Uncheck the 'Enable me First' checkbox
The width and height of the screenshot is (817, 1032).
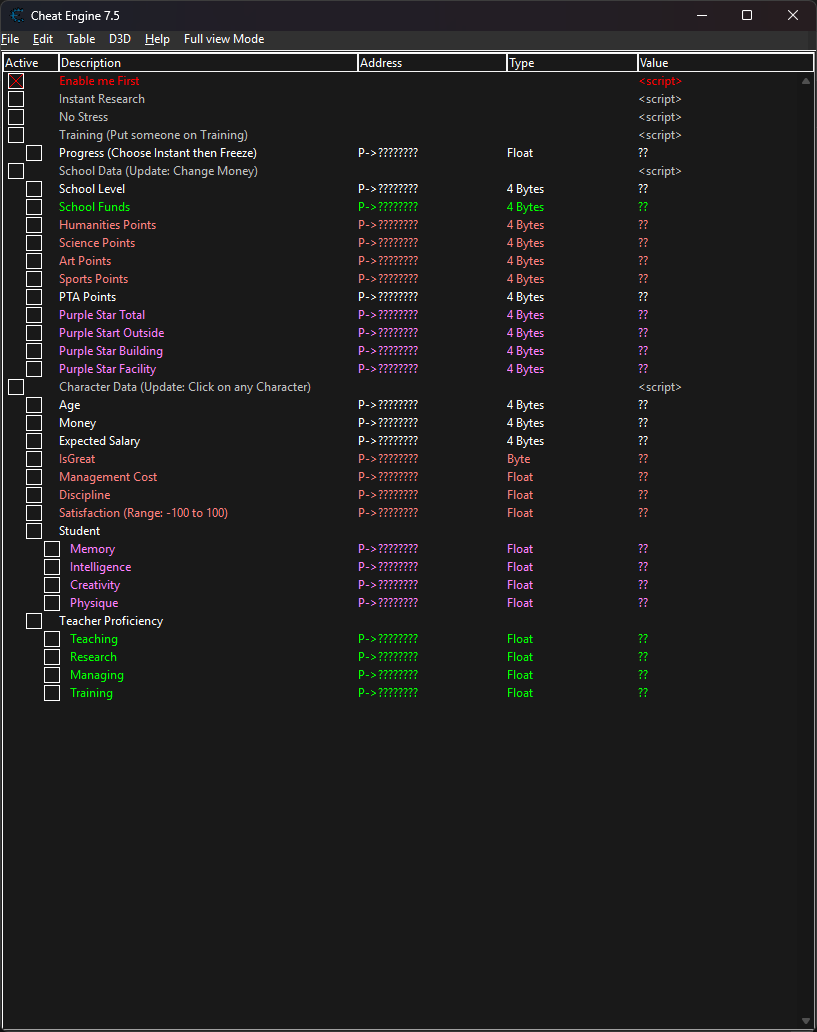[x=16, y=81]
